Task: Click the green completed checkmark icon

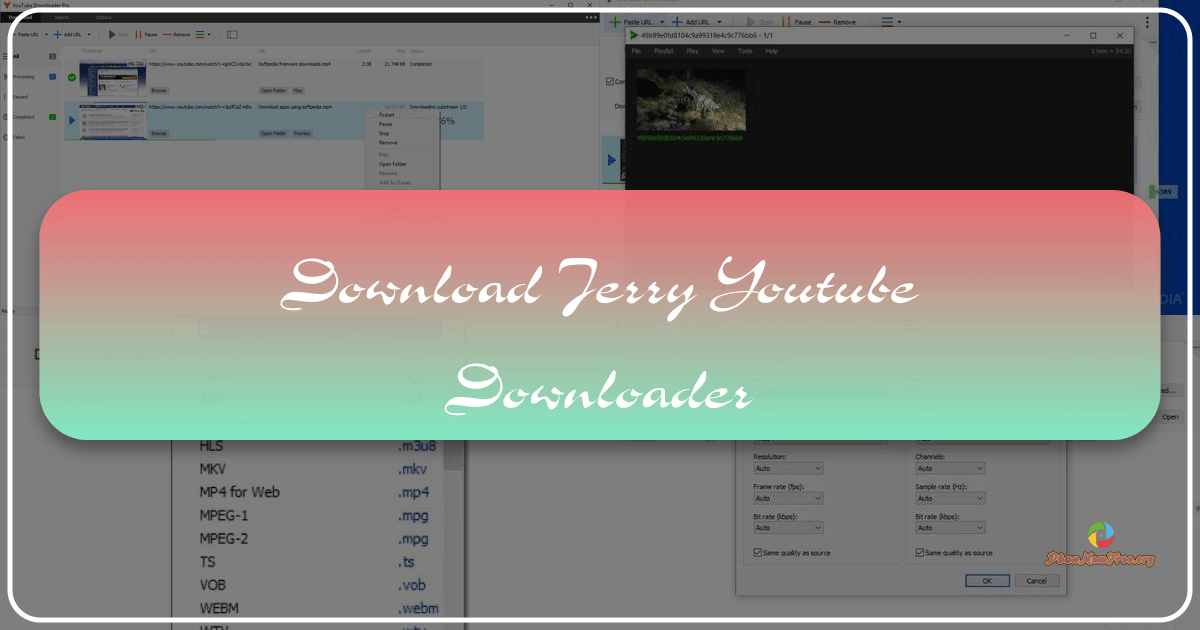Action: (x=71, y=76)
